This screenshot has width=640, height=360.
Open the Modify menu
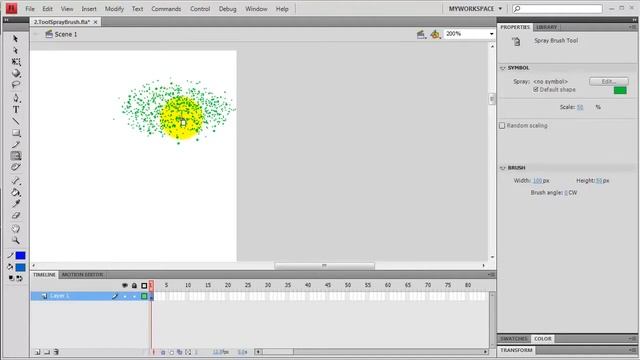coord(114,9)
